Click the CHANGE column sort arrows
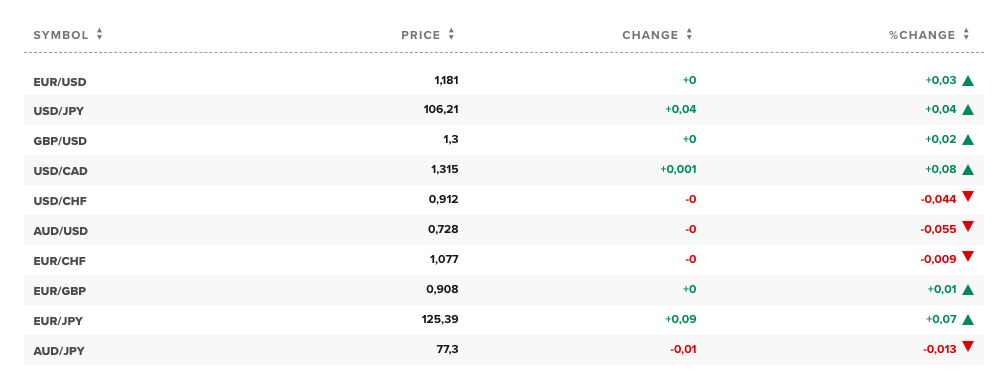Image resolution: width=1007 pixels, height=382 pixels. coord(689,35)
